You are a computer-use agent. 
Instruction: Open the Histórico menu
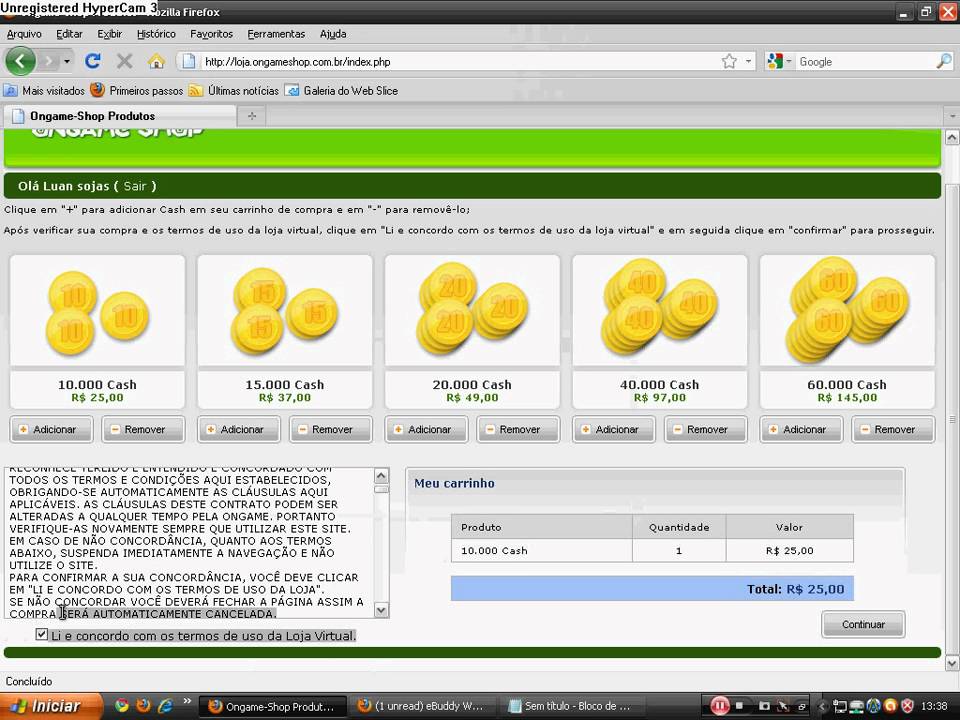coord(156,34)
